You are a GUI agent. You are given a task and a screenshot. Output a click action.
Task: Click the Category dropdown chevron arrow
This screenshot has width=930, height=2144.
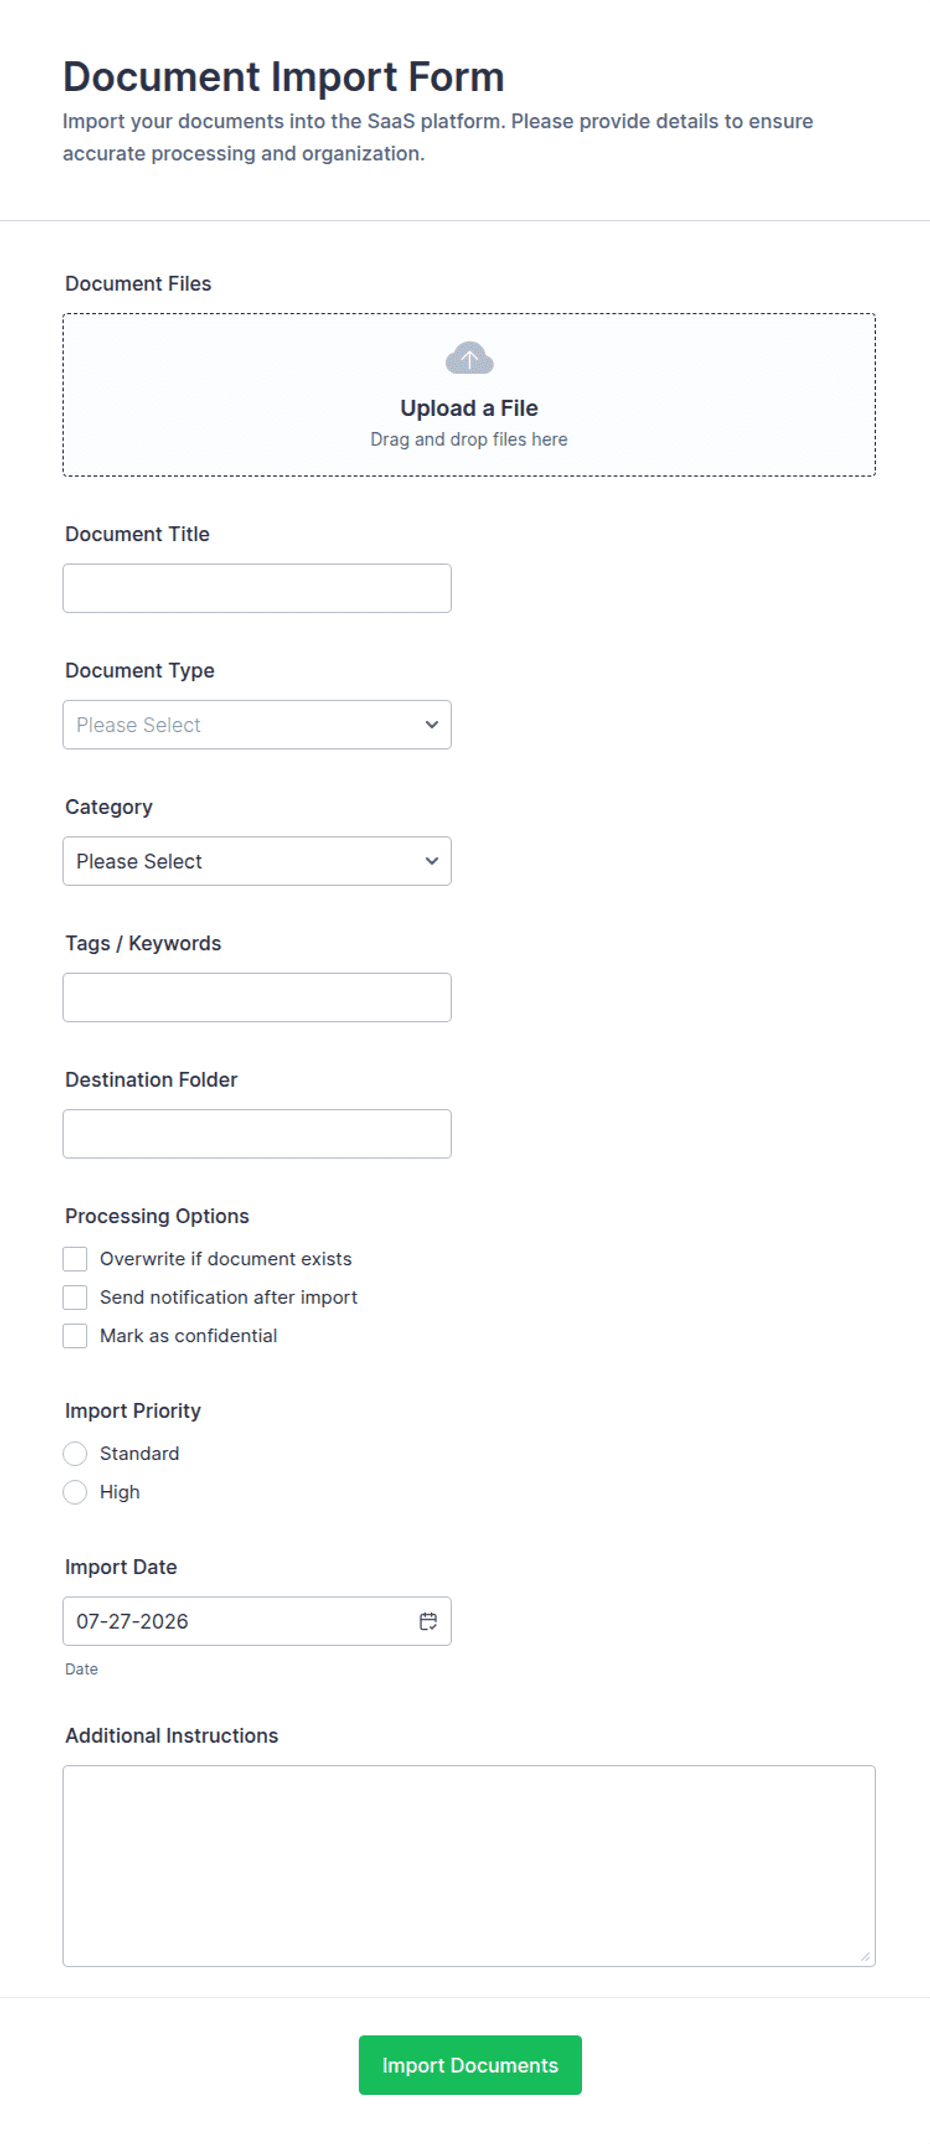point(432,861)
